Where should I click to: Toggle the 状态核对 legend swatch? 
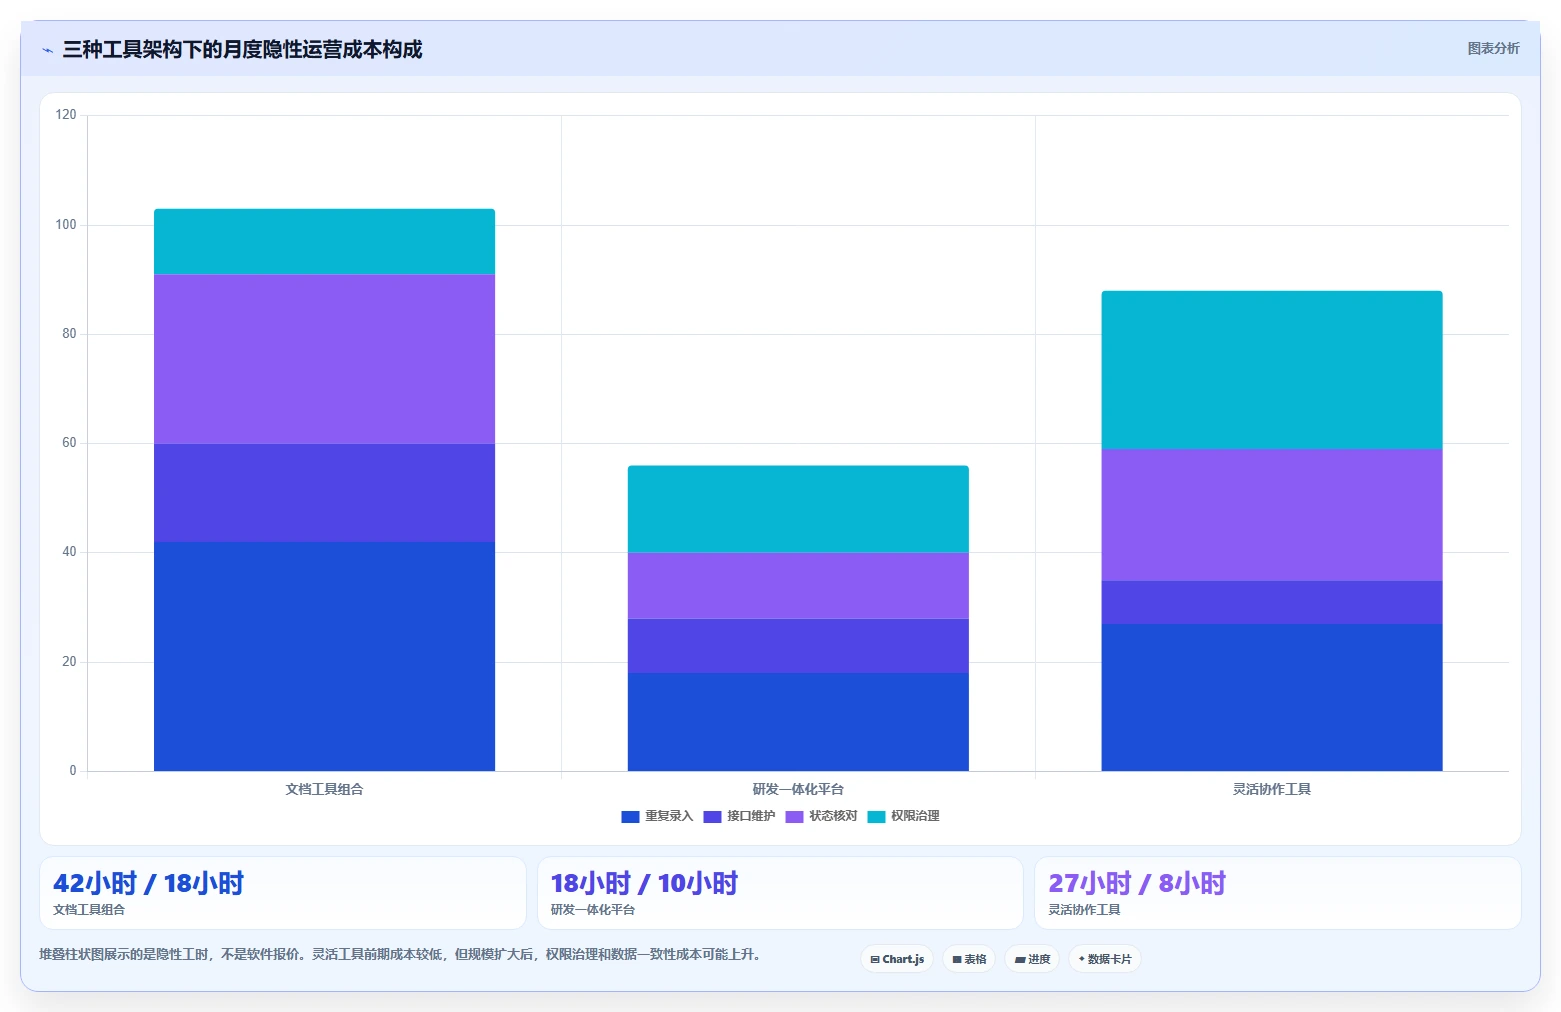coord(794,817)
